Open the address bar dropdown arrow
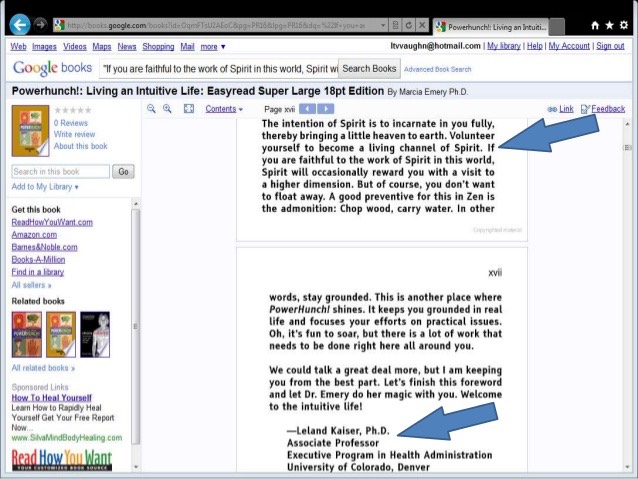638x479 pixels. (383, 25)
